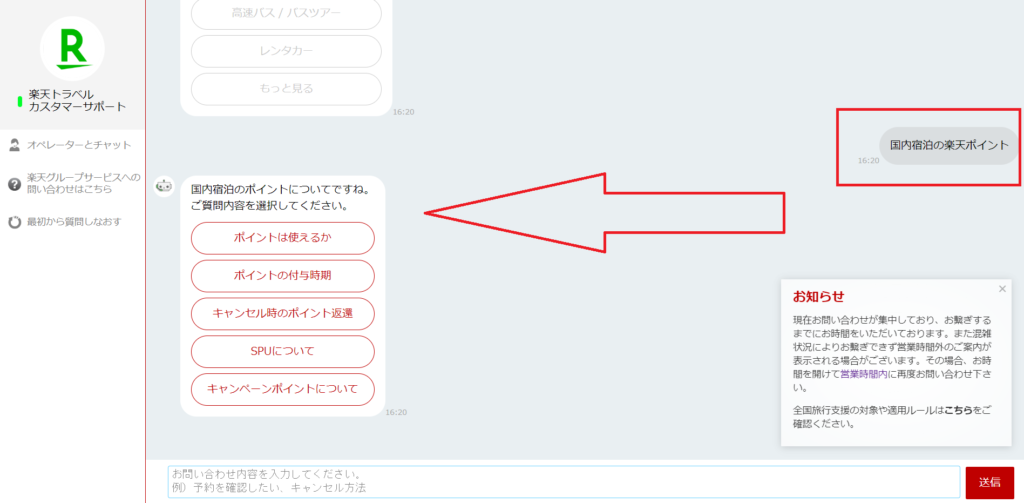Click the chatbot avatar icon
This screenshot has height=503, width=1024.
(x=164, y=186)
